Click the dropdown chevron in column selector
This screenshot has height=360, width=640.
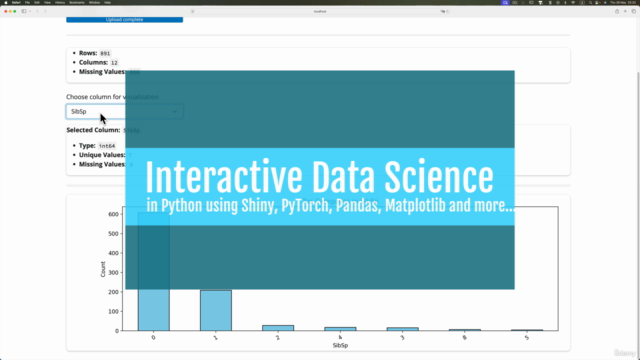(175, 111)
